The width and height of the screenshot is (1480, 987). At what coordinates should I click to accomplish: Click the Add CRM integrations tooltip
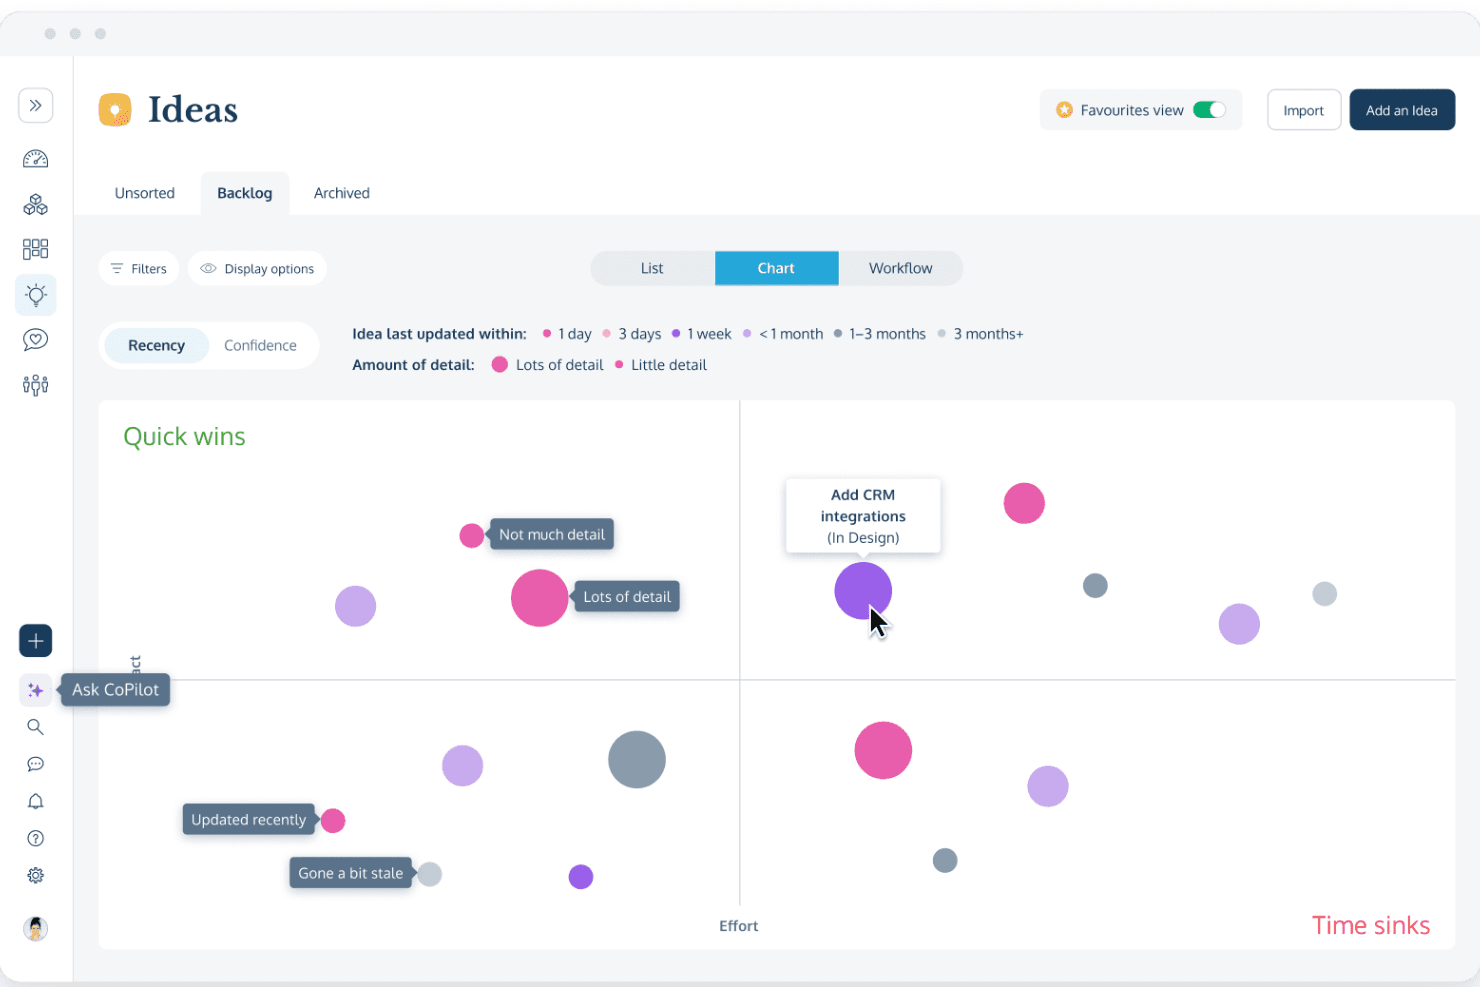863,516
